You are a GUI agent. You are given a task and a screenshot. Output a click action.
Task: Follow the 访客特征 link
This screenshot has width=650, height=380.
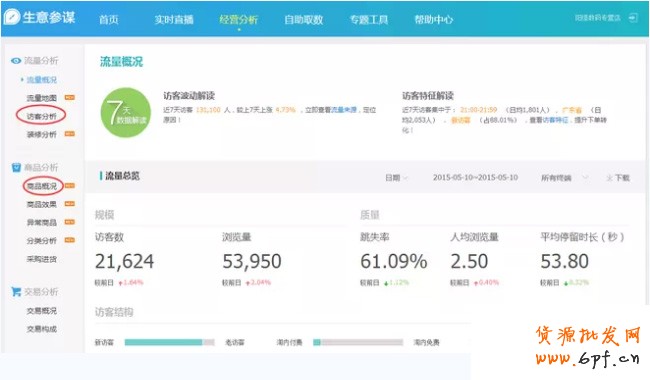pyautogui.click(x=555, y=120)
